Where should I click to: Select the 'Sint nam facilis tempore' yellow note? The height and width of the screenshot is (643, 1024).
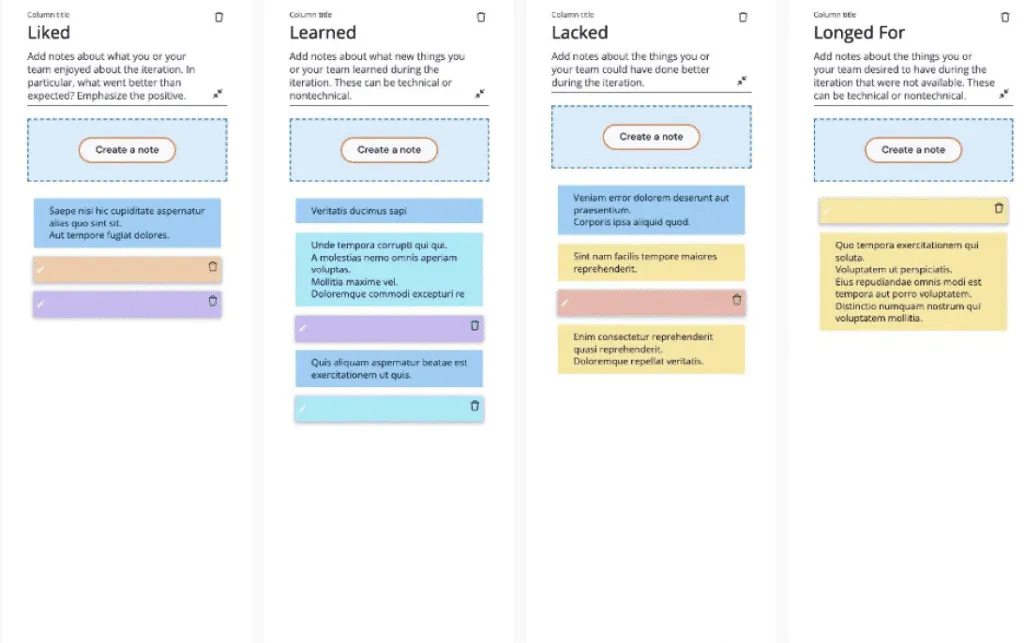pyautogui.click(x=651, y=262)
